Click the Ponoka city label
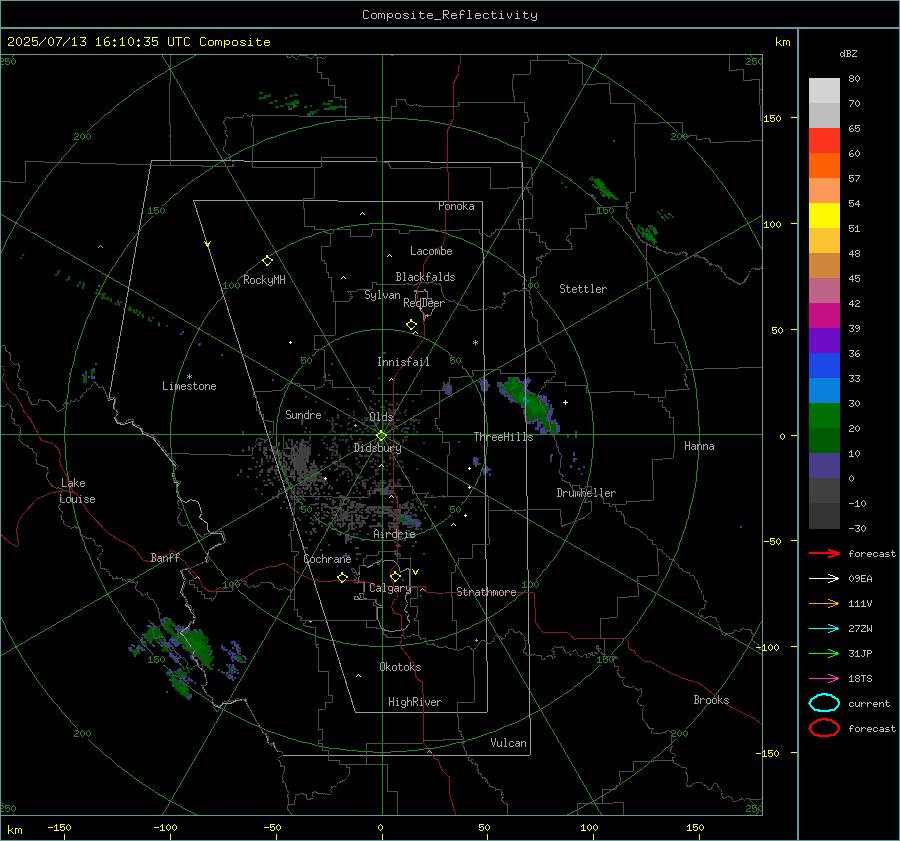900x841 pixels. [456, 206]
